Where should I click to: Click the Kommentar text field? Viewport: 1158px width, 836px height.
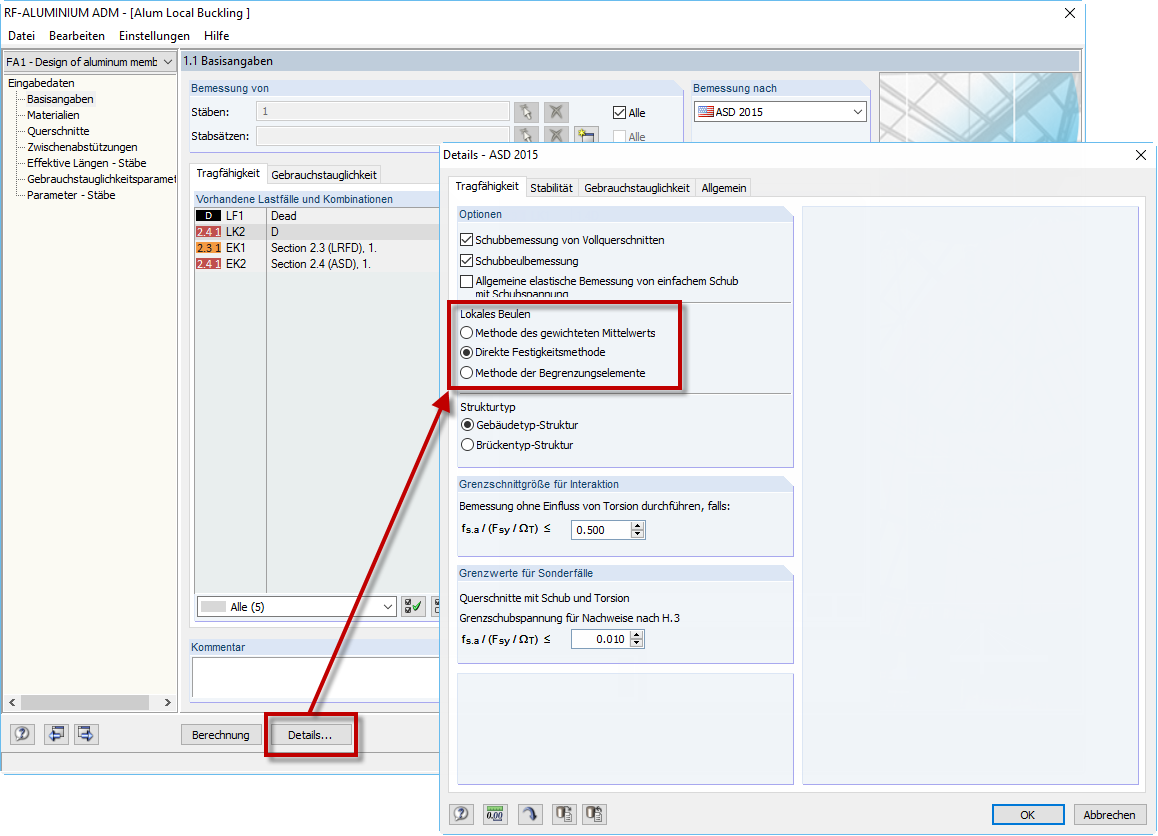[316, 676]
